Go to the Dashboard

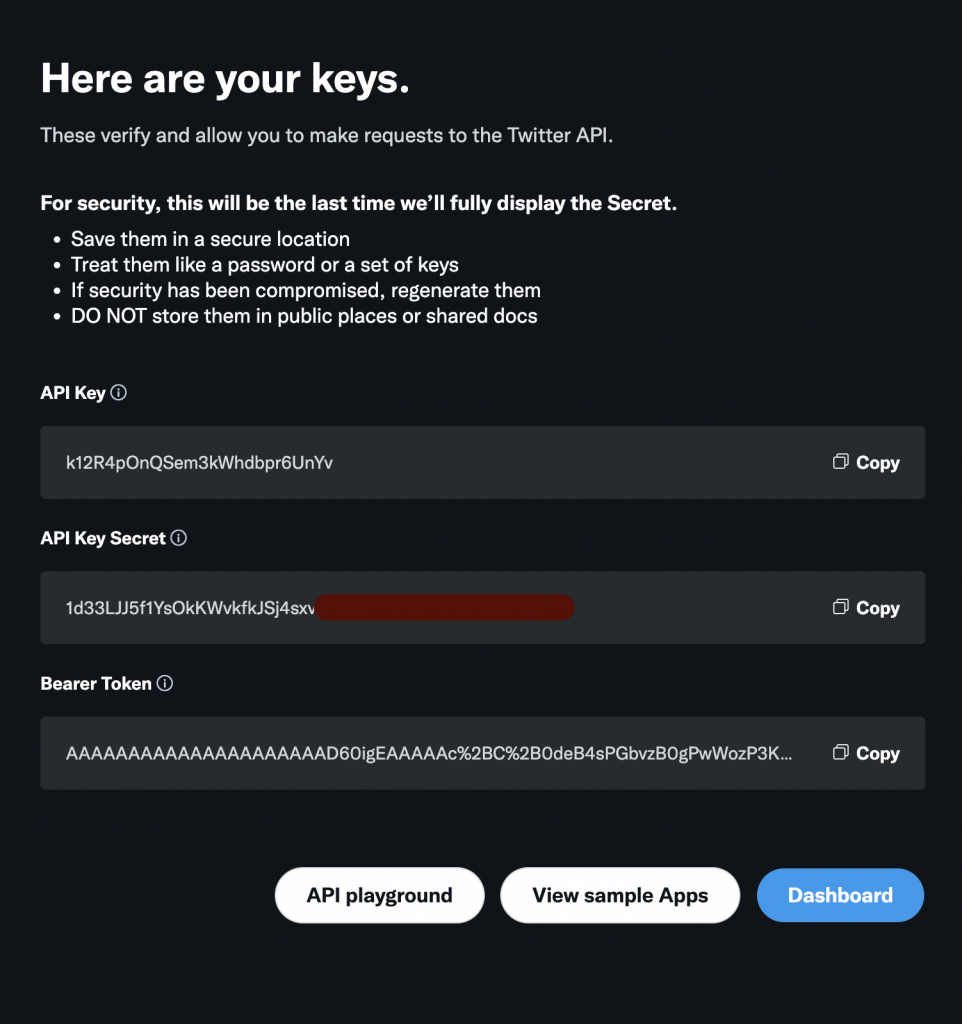point(840,895)
